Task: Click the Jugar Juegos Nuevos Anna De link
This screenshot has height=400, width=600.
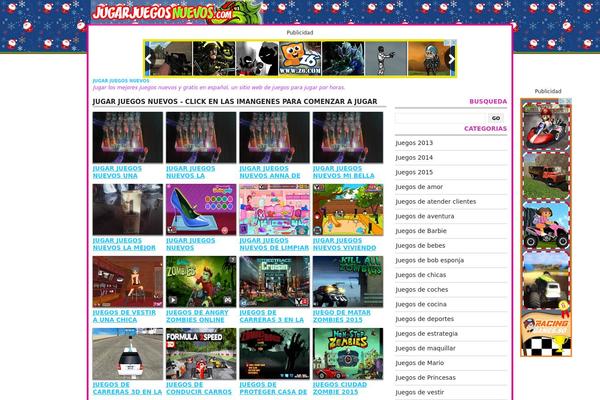Action: (x=270, y=172)
